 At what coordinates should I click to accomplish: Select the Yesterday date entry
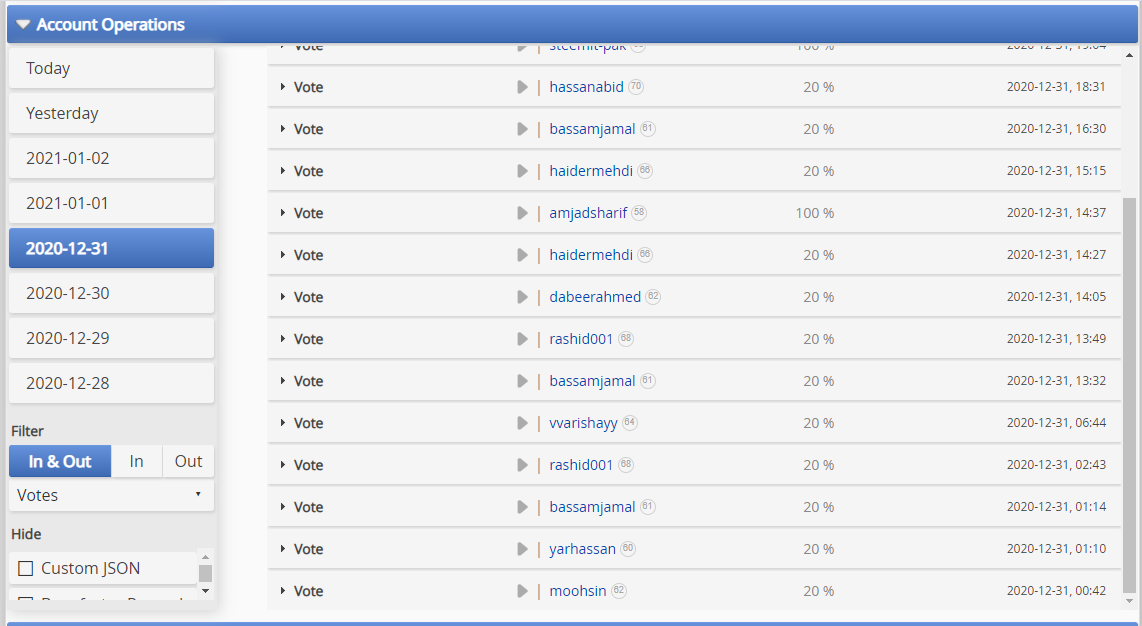pos(111,114)
